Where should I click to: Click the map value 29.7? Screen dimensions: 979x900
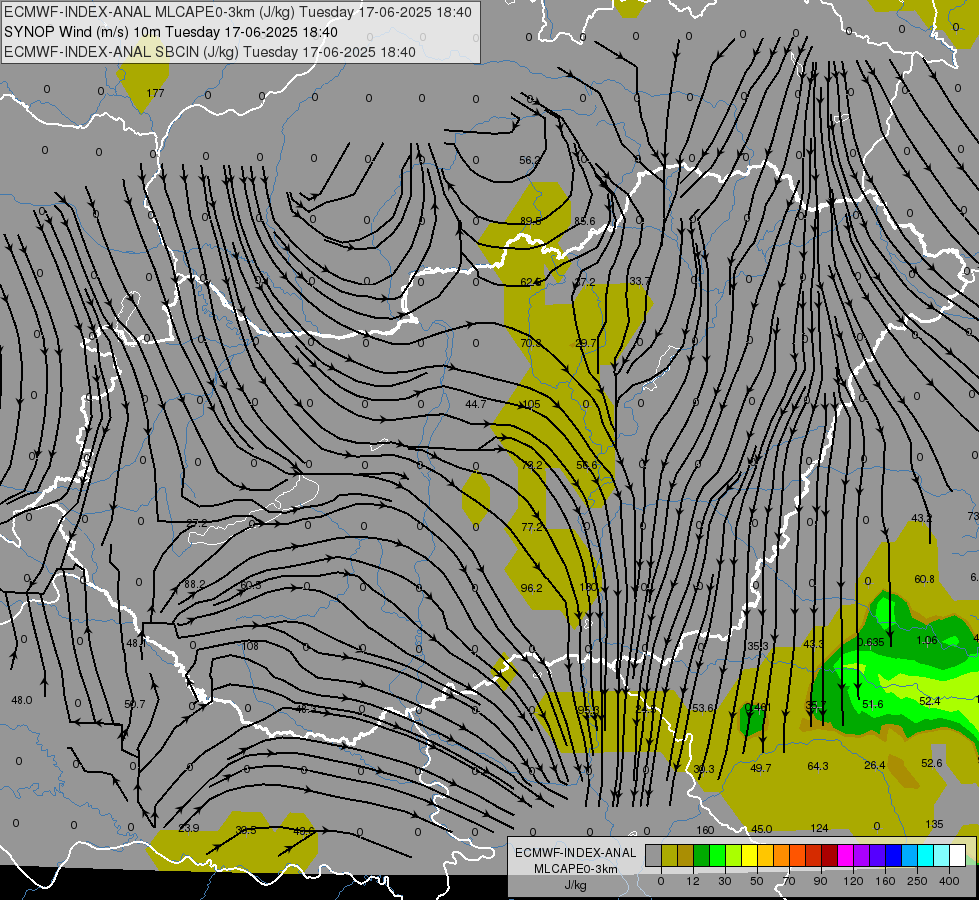[585, 343]
